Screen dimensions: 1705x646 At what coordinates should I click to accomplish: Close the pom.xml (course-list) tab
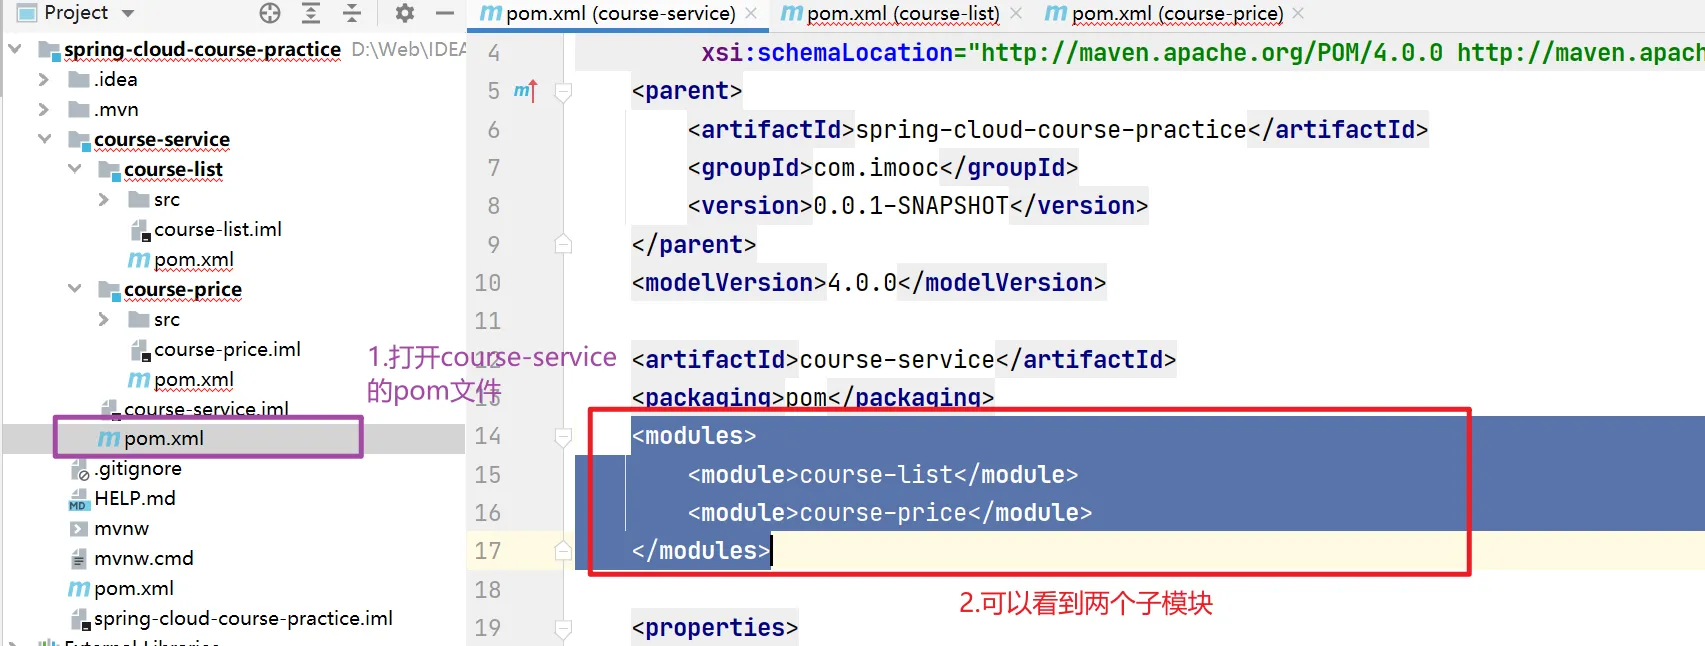[x=1016, y=14]
